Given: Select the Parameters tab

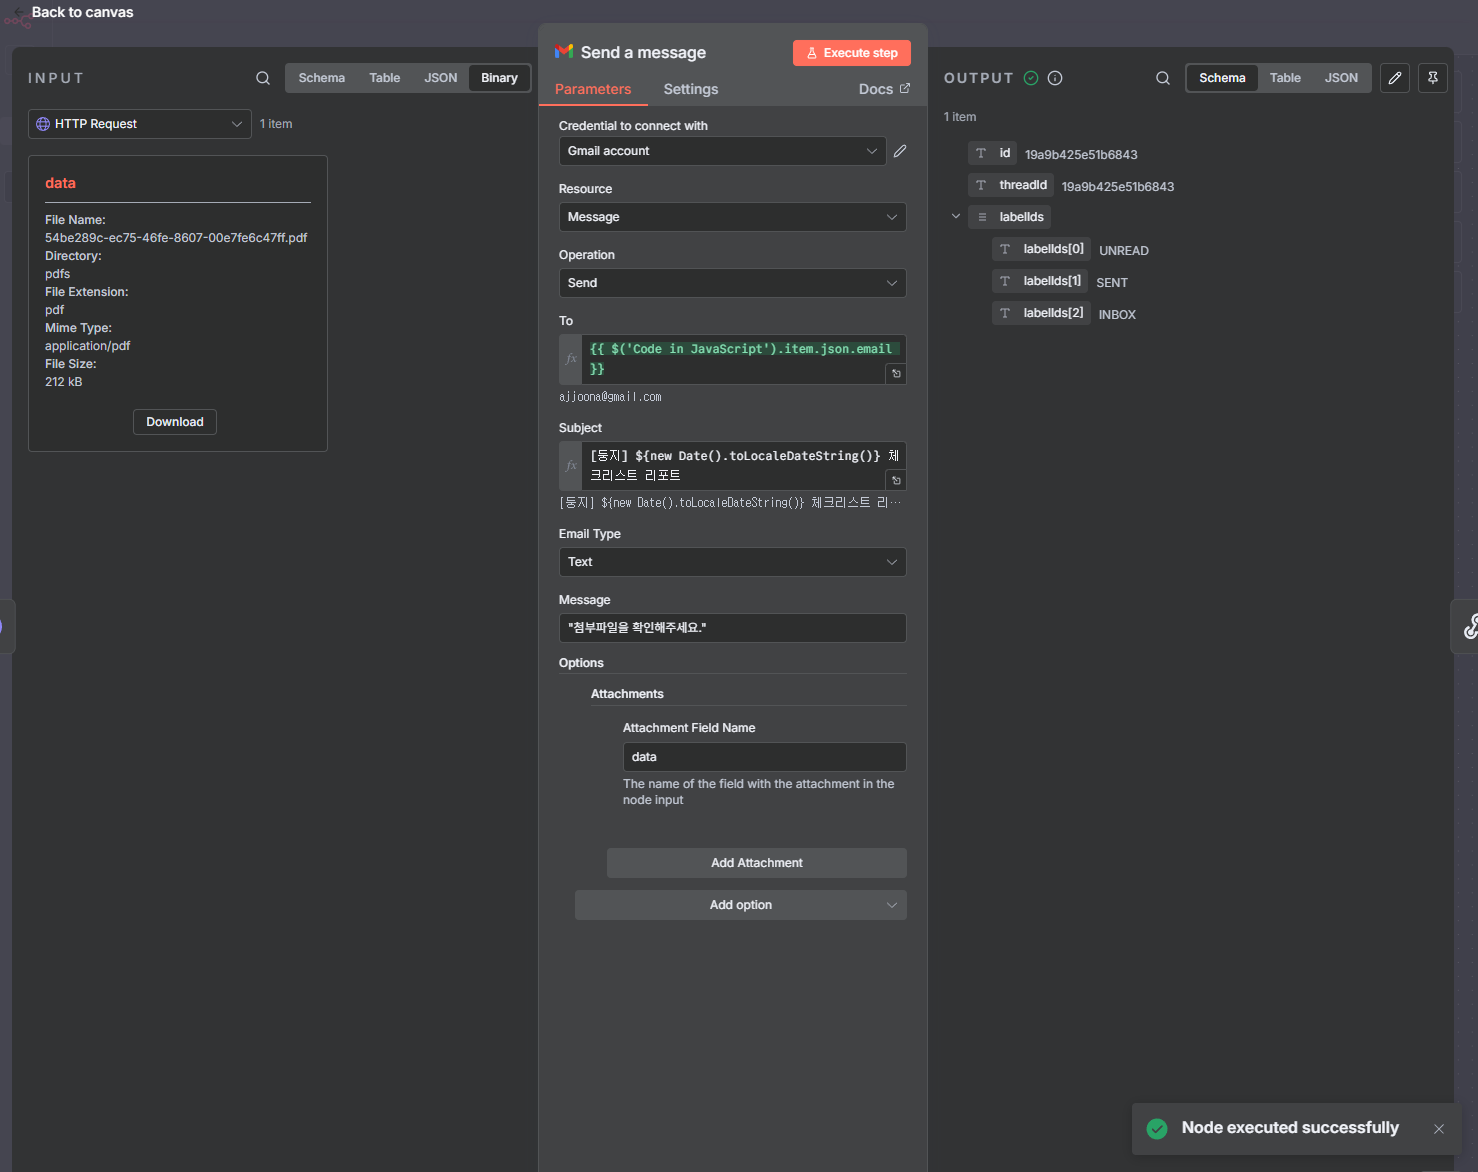Looking at the screenshot, I should point(593,89).
